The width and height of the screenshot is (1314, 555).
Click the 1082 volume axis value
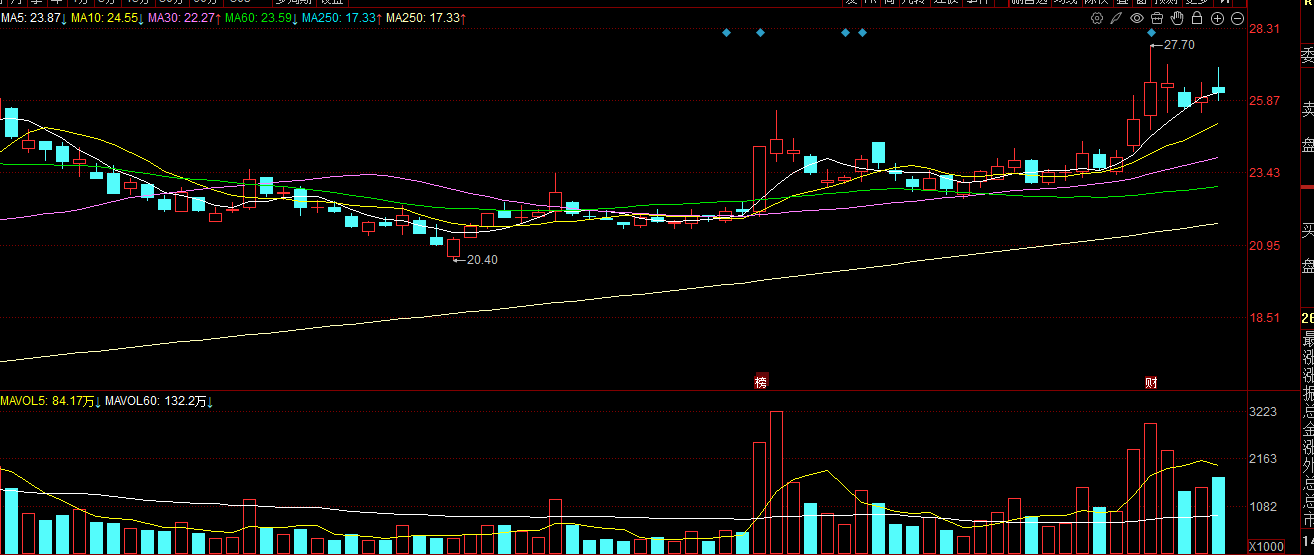pyautogui.click(x=1264, y=507)
